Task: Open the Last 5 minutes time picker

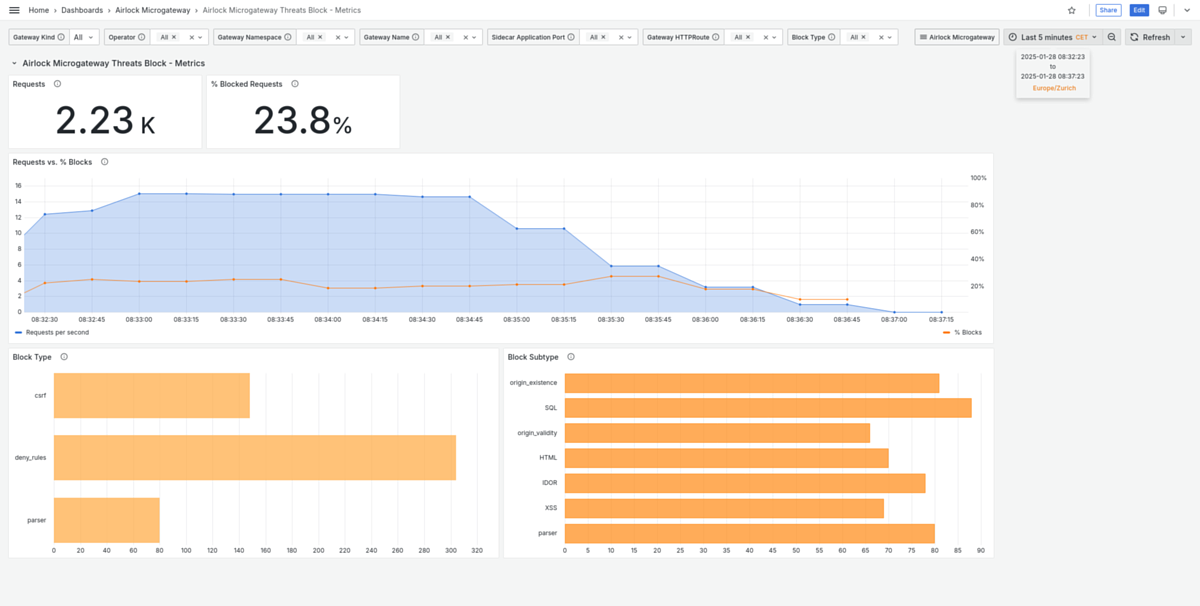Action: [1052, 37]
